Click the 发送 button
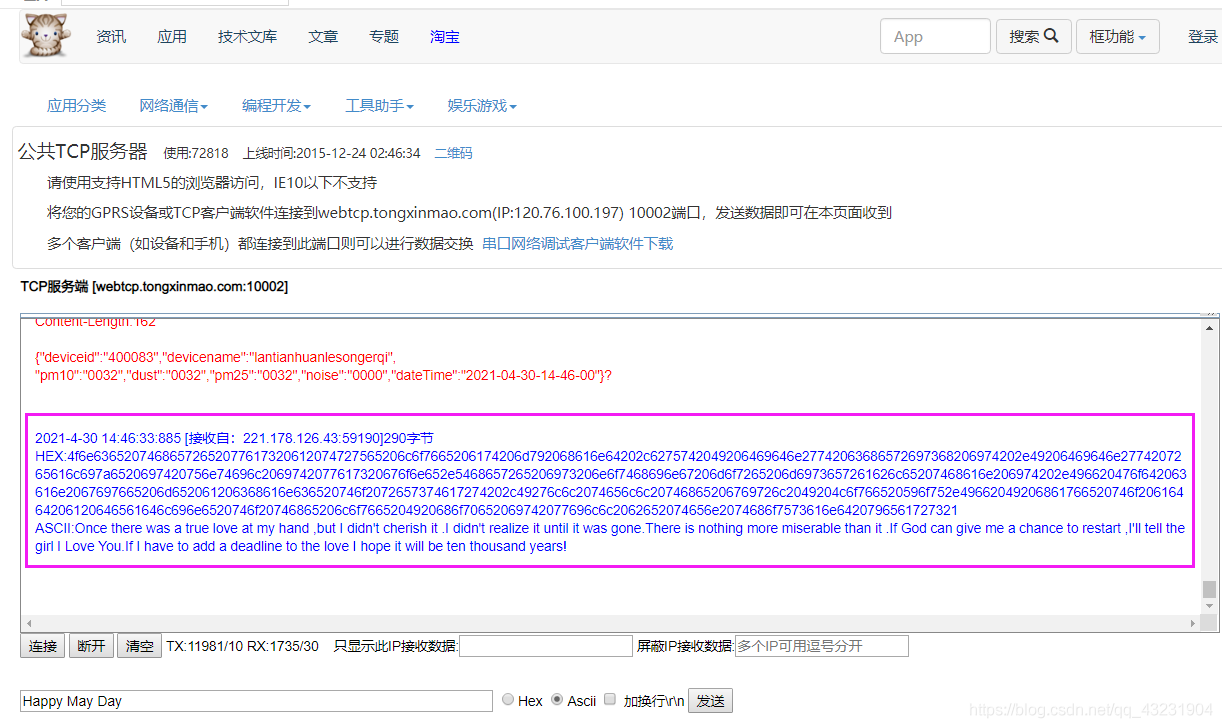The height and width of the screenshot is (728, 1222). pos(710,701)
